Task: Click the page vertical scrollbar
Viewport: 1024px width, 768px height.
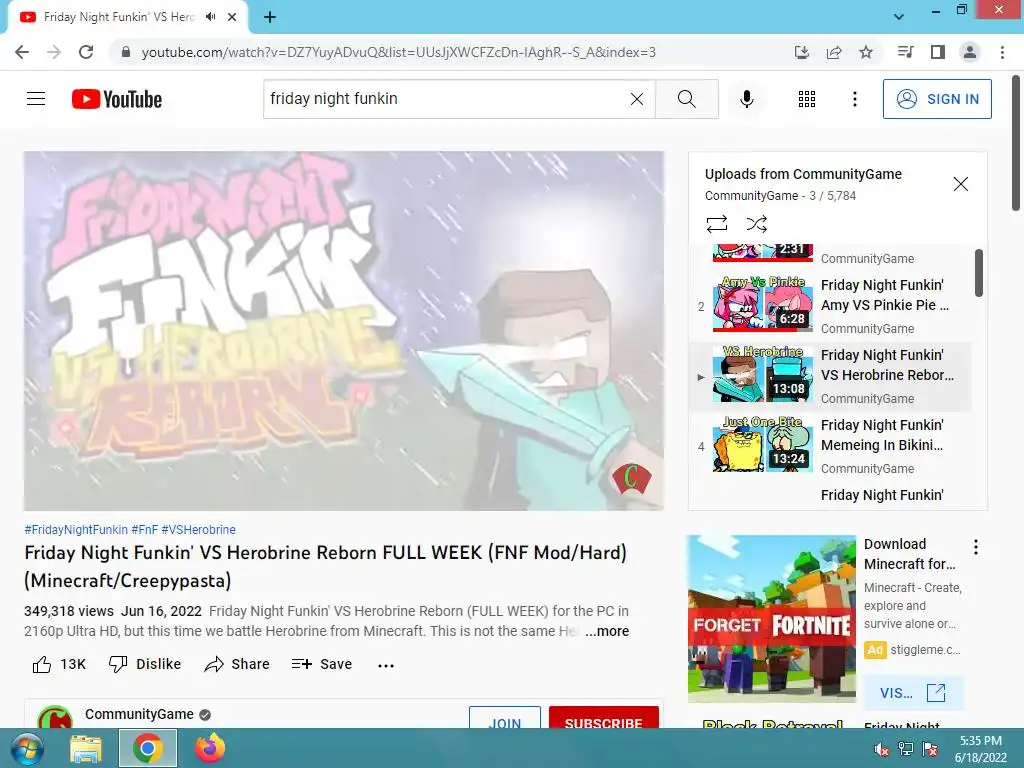Action: pos(1017,144)
